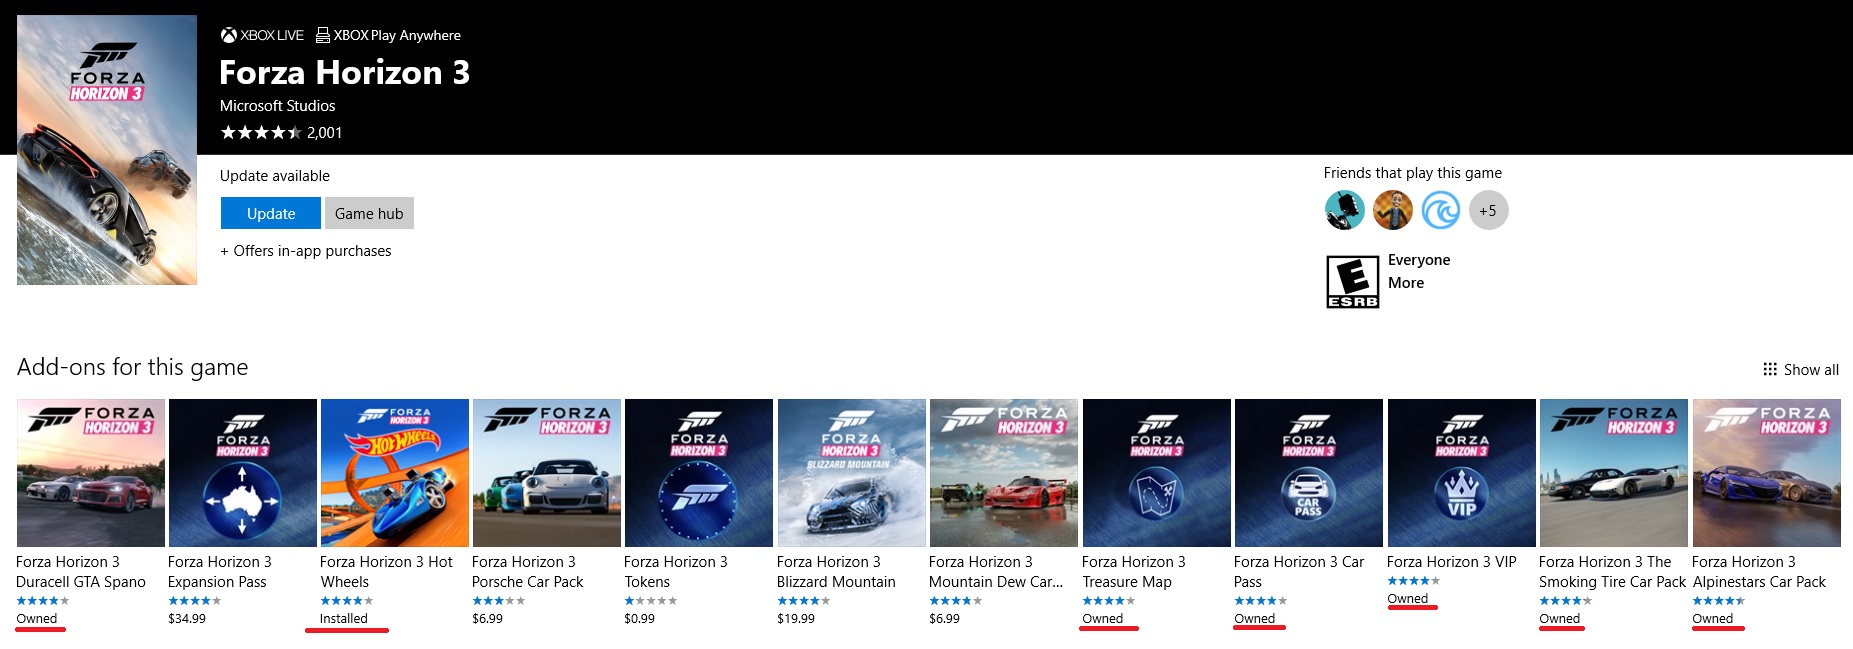Image resolution: width=1853 pixels, height=649 pixels.
Task: Select 'Forza Horizon 3 Hot Wheels' title
Action: [386, 572]
